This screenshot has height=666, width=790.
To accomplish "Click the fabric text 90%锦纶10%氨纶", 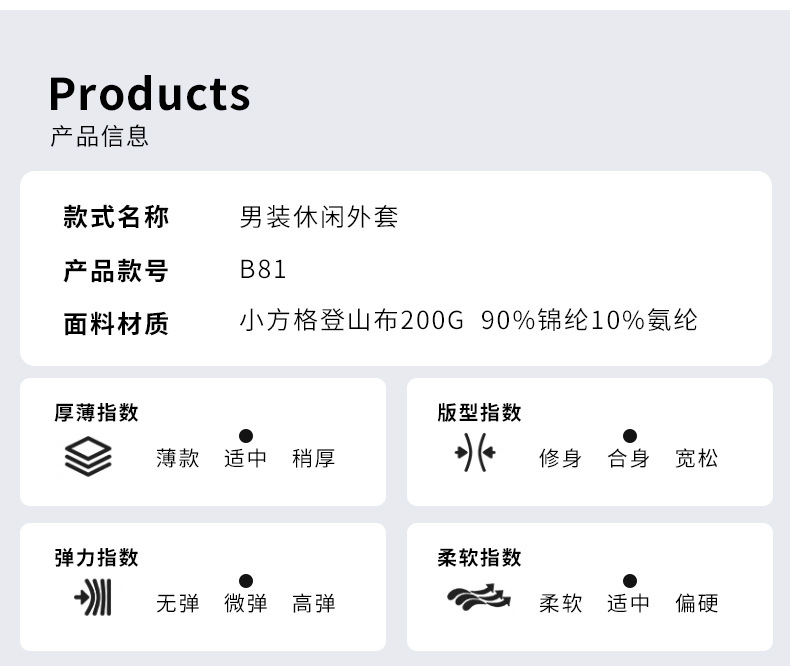I will (589, 321).
